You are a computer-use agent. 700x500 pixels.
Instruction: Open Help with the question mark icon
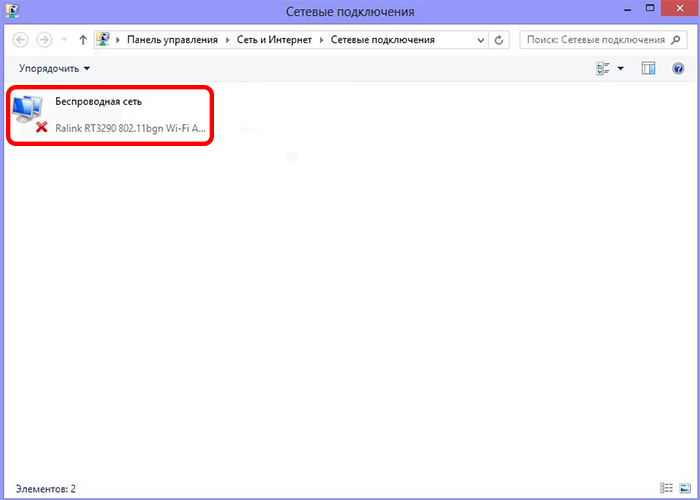point(678,69)
